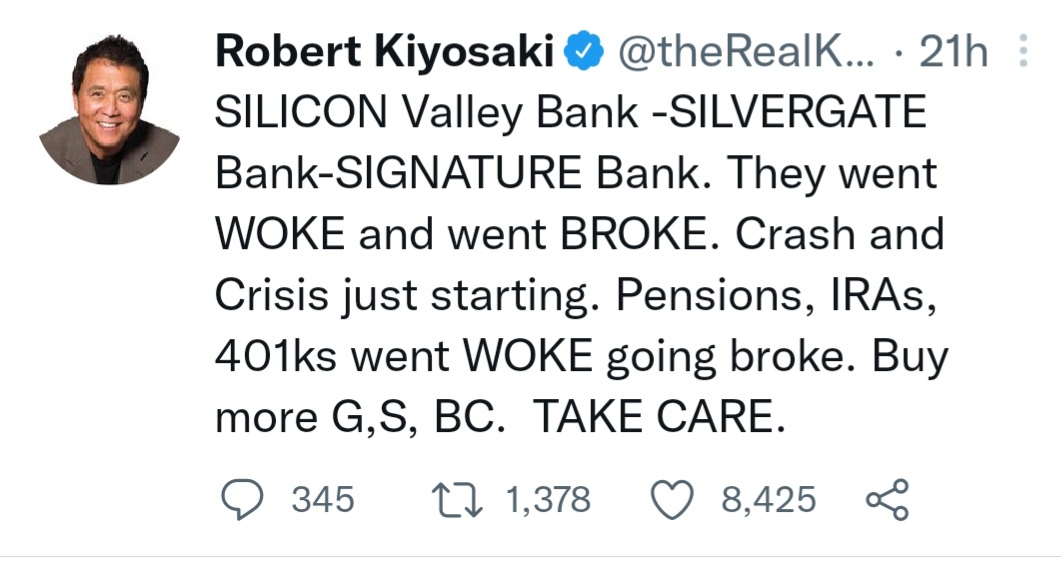Screen dimensions: 1061x570
Task: Click the 8,425 likes count
Action: click(768, 499)
